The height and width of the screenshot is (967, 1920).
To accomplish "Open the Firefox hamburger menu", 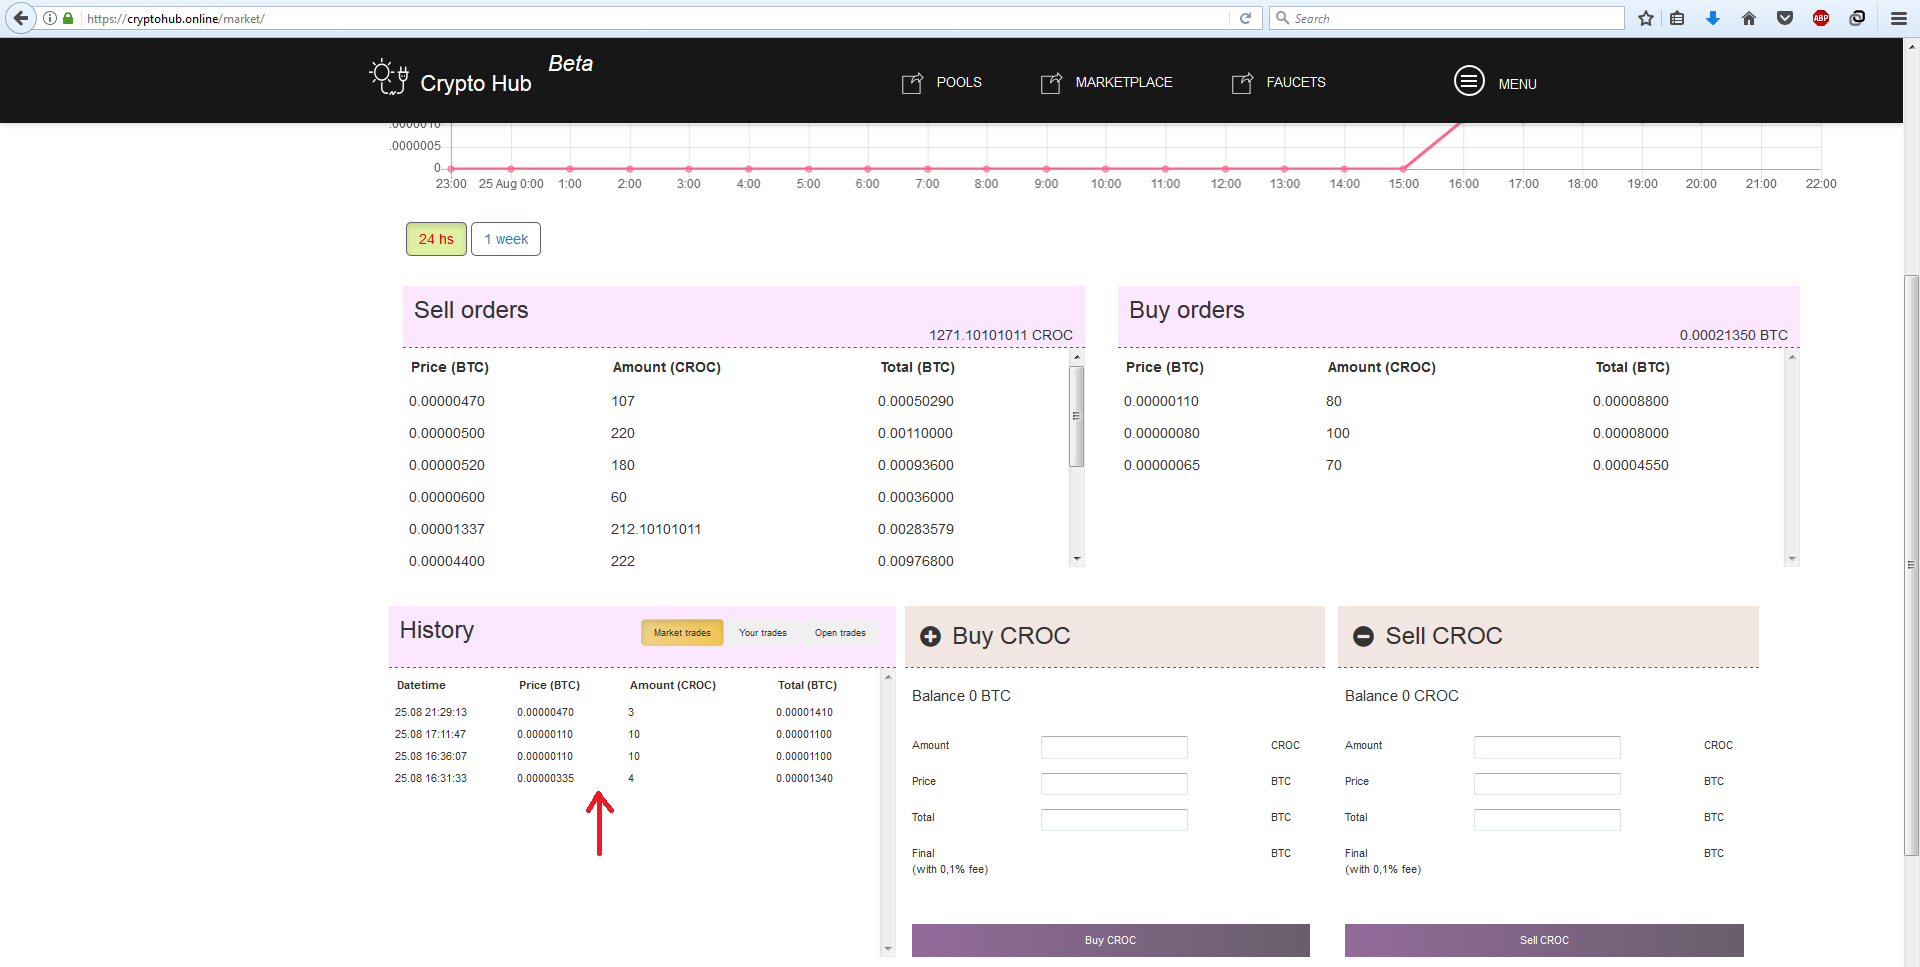I will pos(1898,18).
